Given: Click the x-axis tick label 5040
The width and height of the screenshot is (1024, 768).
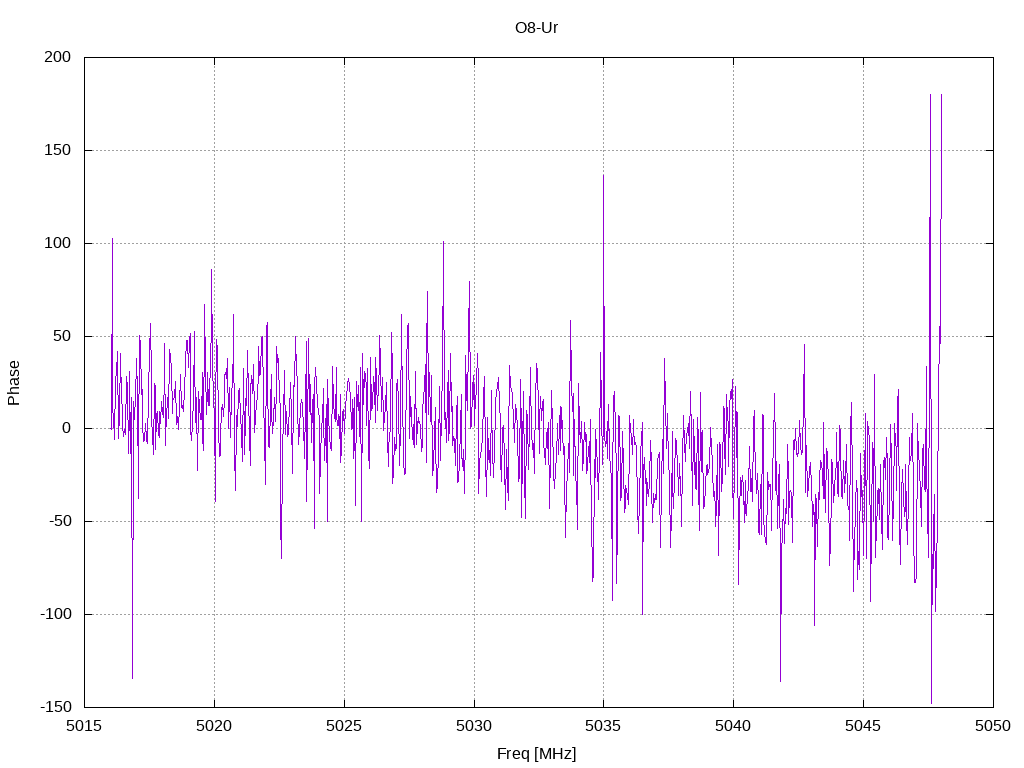Looking at the screenshot, I should click(733, 726).
